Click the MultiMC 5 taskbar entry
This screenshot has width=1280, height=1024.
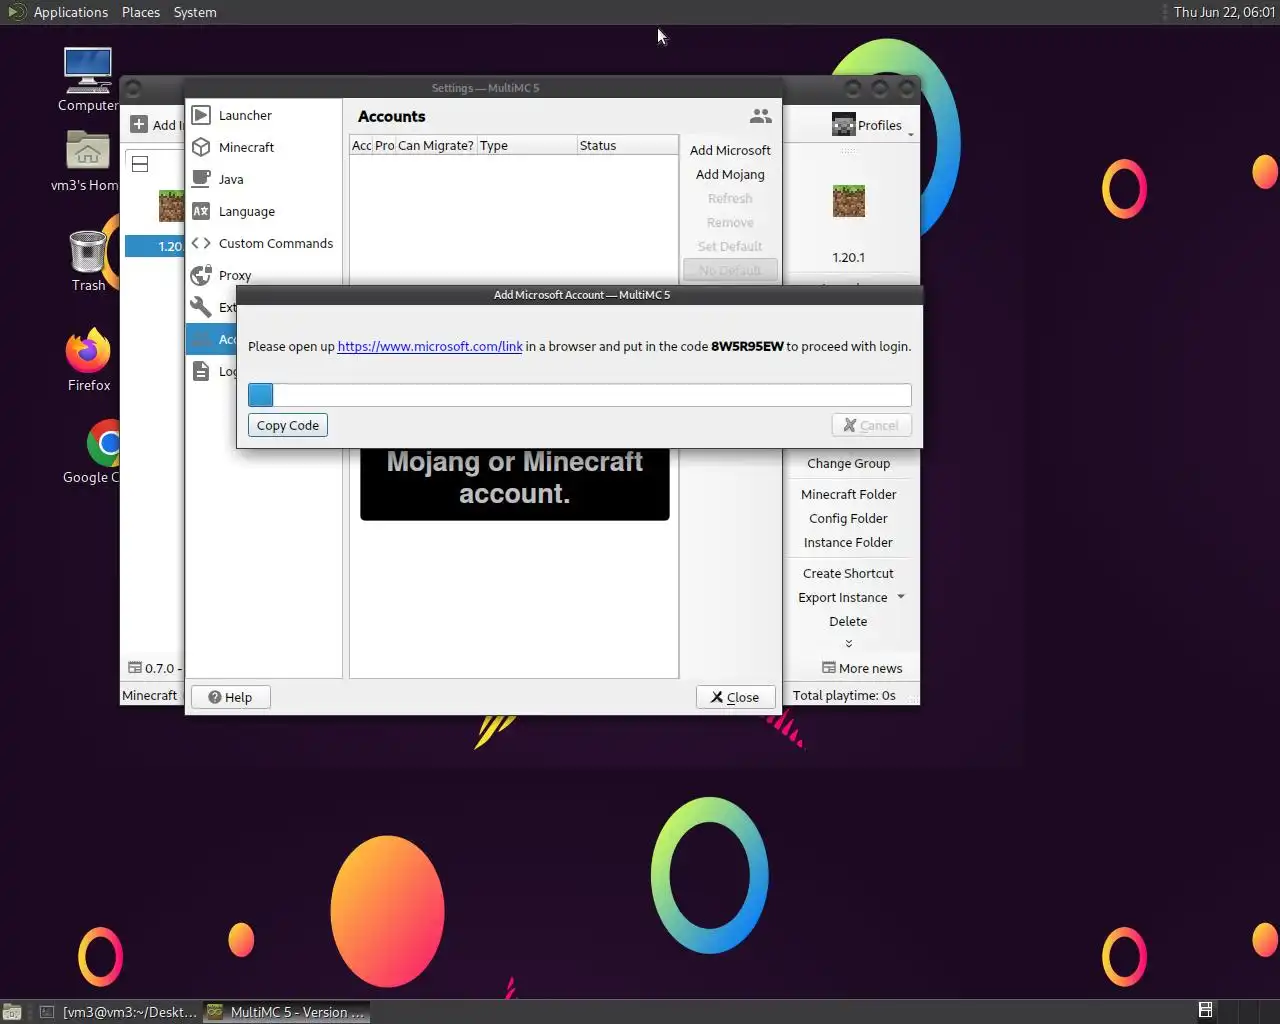point(287,1012)
